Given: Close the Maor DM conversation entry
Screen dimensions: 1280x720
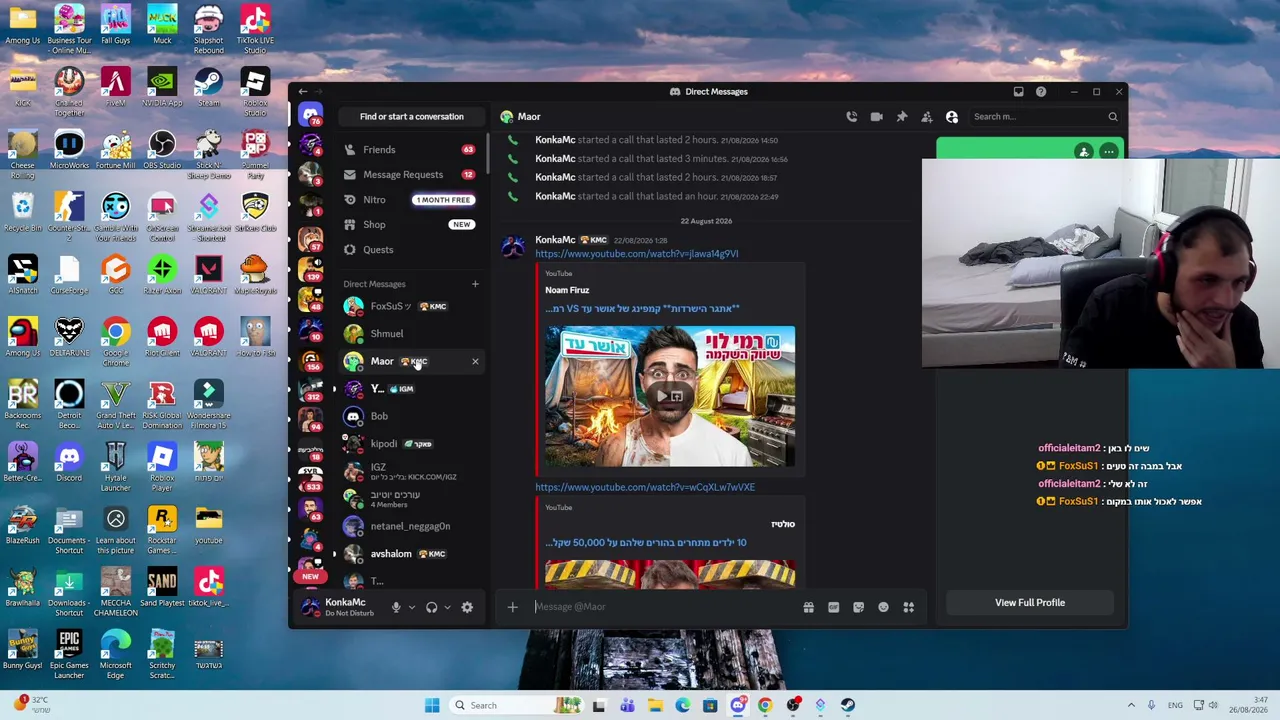Looking at the screenshot, I should click(x=475, y=362).
